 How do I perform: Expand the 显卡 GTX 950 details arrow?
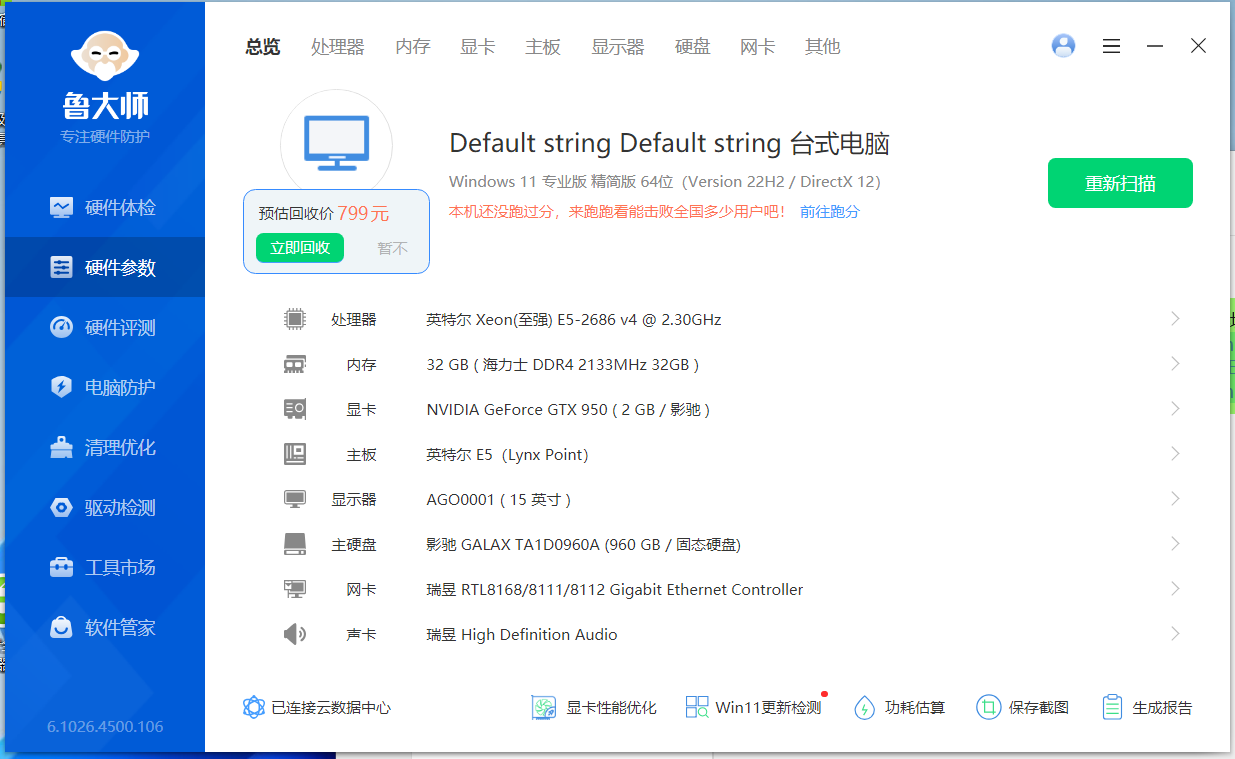1175,409
